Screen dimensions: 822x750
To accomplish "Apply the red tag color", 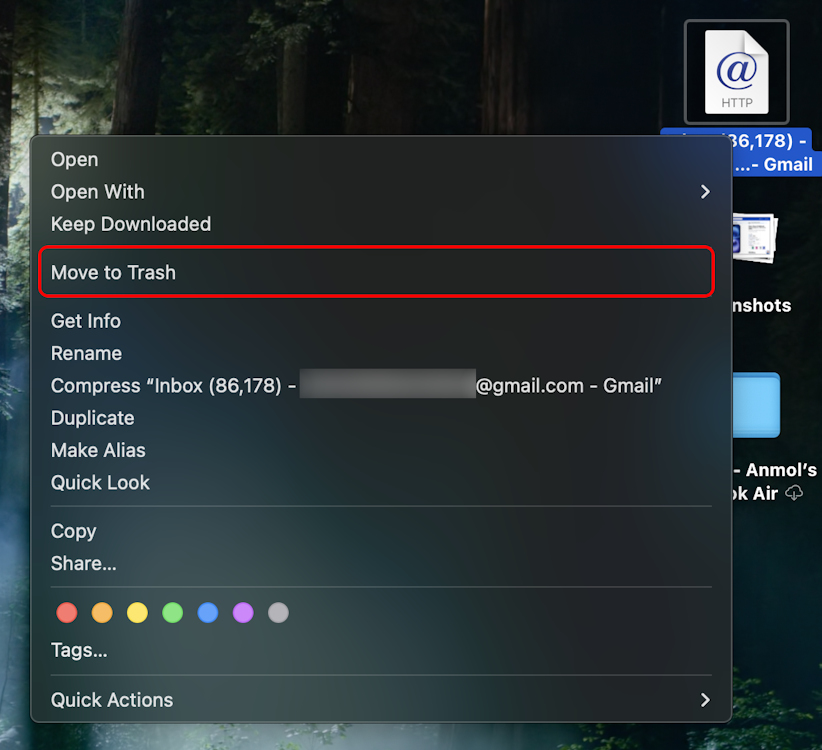I will (67, 613).
